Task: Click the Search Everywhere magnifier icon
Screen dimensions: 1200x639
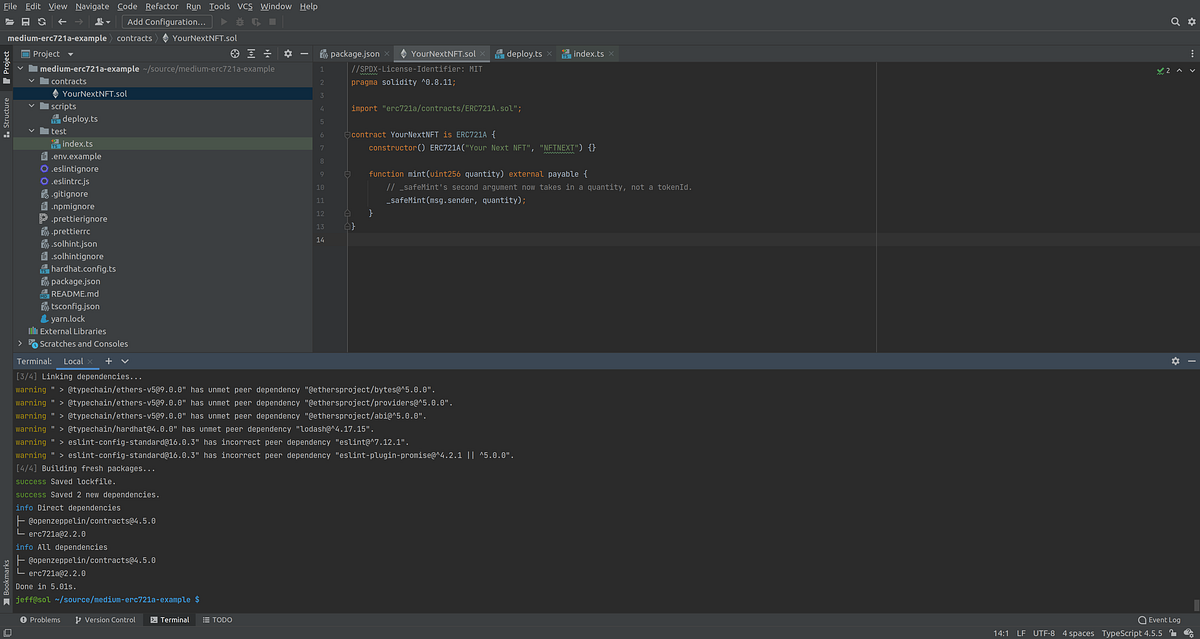Action: click(x=1176, y=21)
